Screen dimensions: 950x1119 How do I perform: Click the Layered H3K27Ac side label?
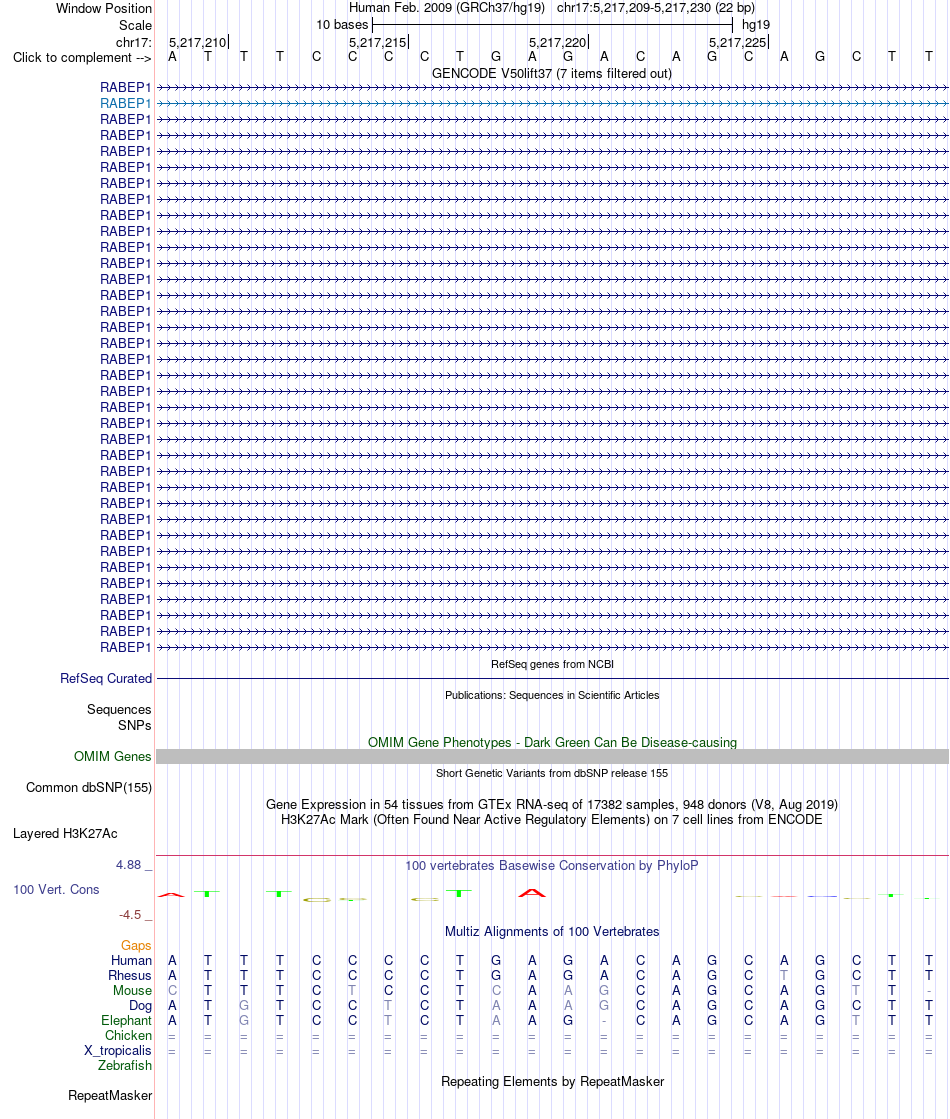click(65, 834)
